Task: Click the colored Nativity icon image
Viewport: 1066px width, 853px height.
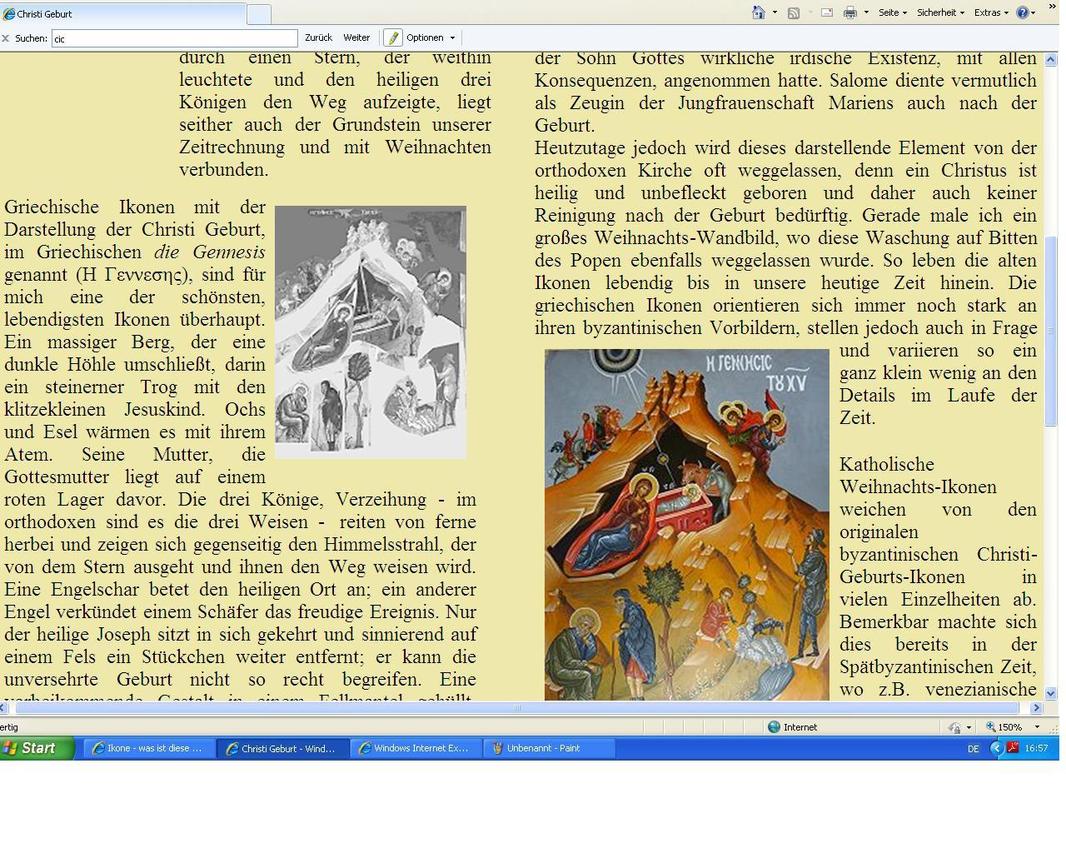Action: [686, 524]
